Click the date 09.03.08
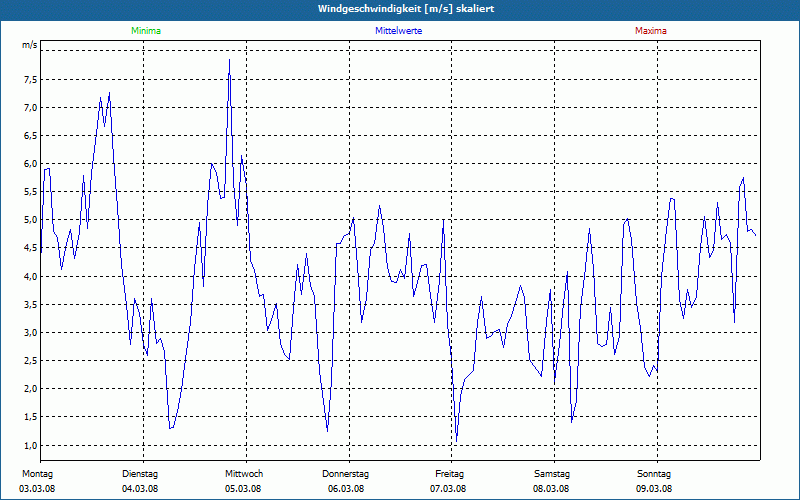Screen dimensions: 800x500 click(654, 489)
